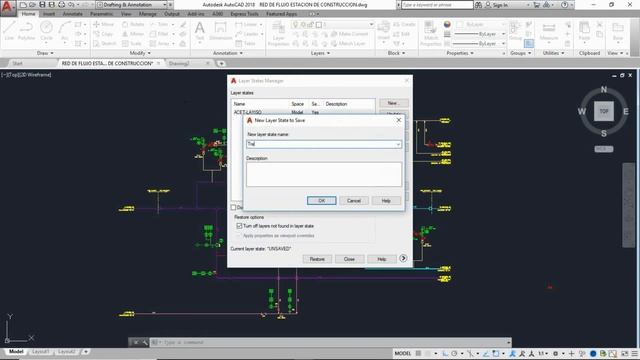Choose the Move tool in Modify panel
Image resolution: width=640 pixels, height=360 pixels.
click(x=104, y=24)
